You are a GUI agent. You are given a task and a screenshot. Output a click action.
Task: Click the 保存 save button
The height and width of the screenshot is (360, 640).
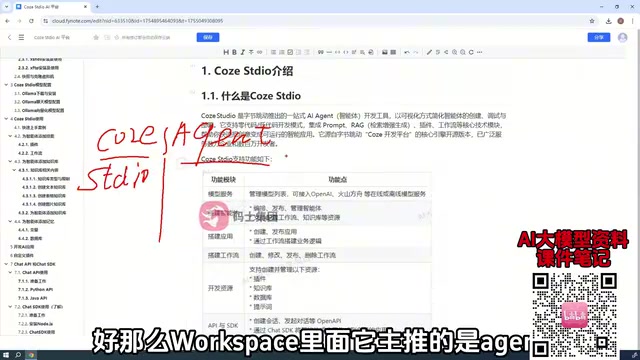pyautogui.click(x=208, y=37)
